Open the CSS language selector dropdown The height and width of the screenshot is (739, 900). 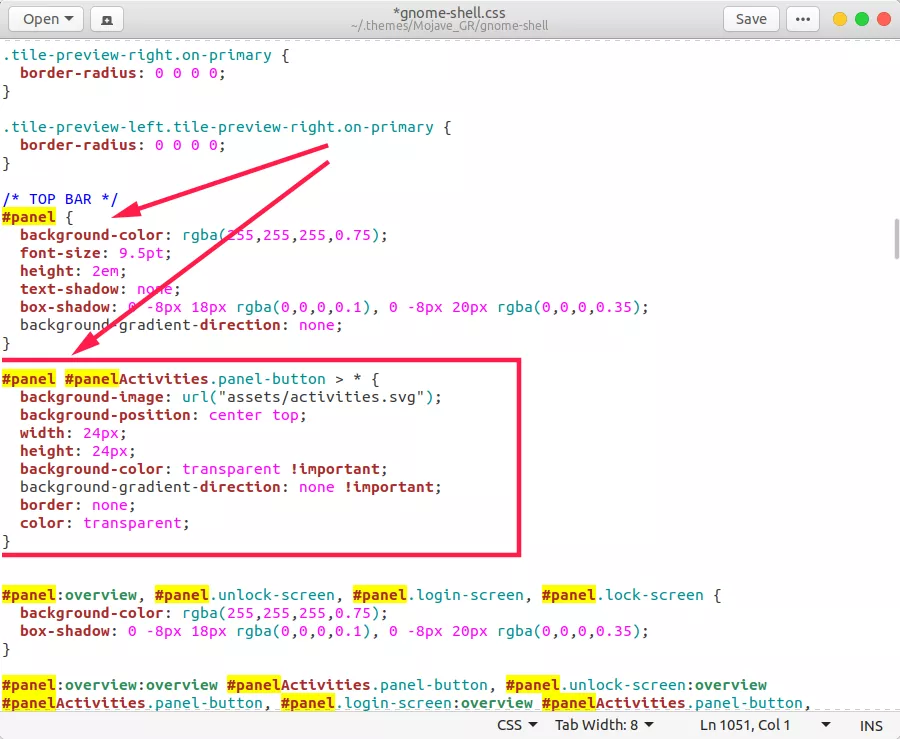(x=517, y=725)
